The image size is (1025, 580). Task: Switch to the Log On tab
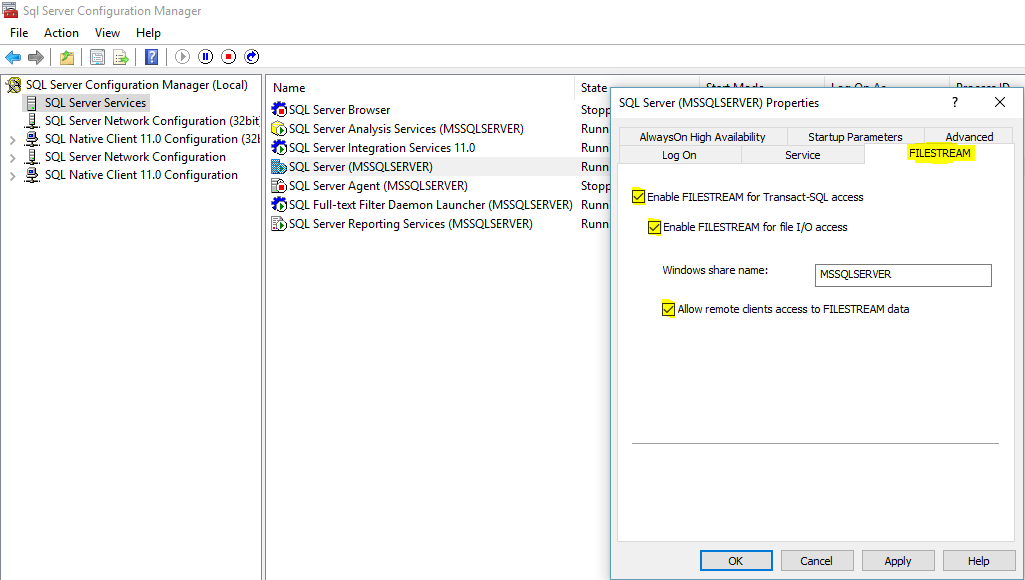679,155
